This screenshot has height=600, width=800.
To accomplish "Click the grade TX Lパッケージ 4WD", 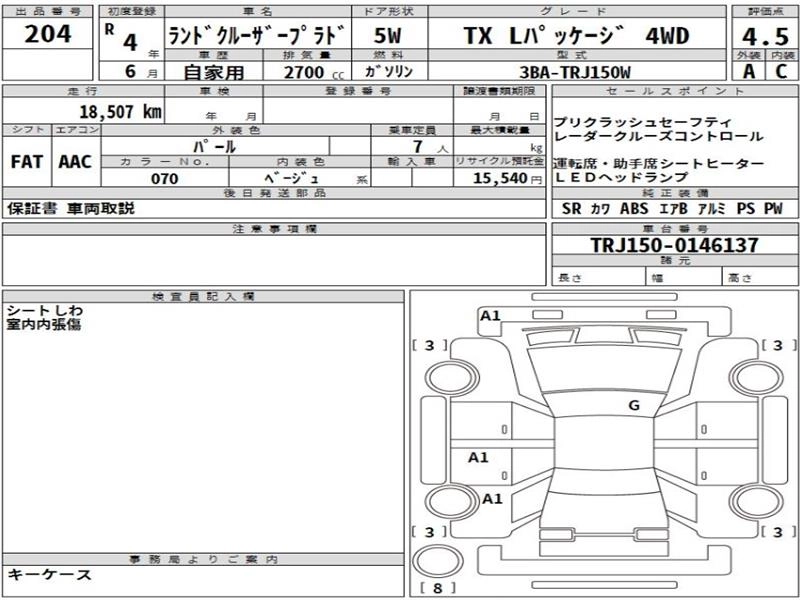I will 577,36.
